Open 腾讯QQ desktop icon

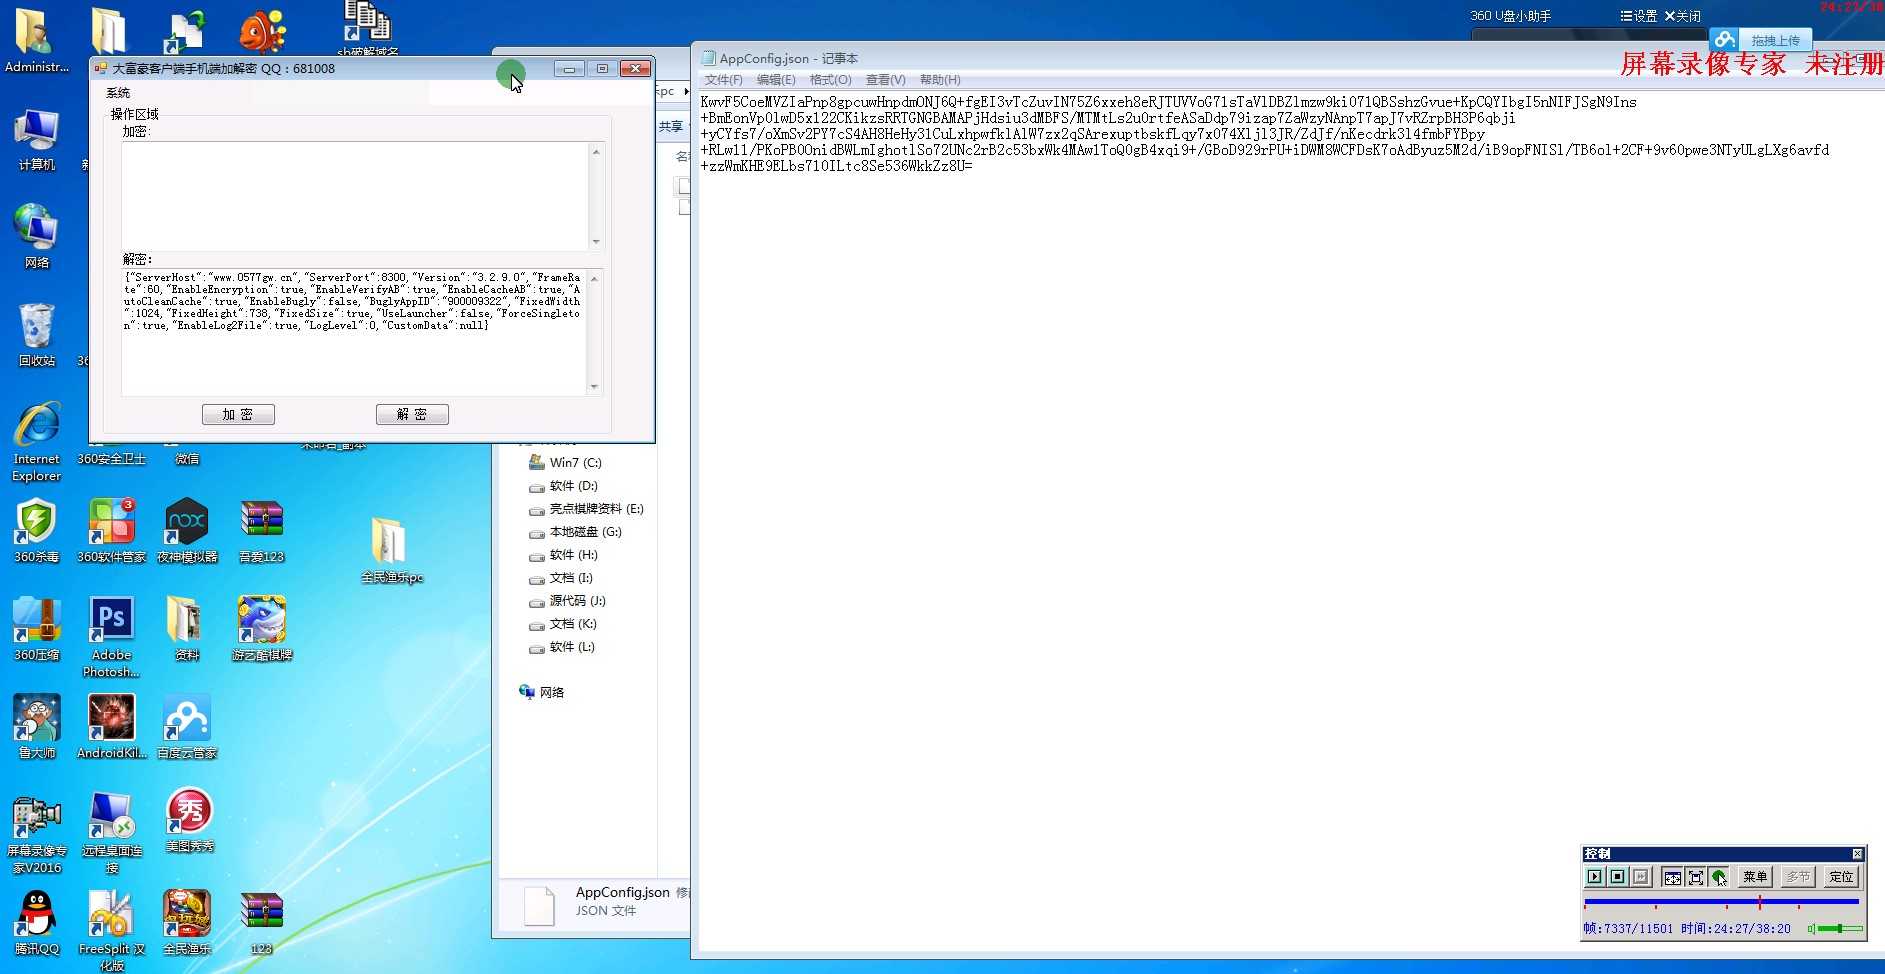(37, 923)
